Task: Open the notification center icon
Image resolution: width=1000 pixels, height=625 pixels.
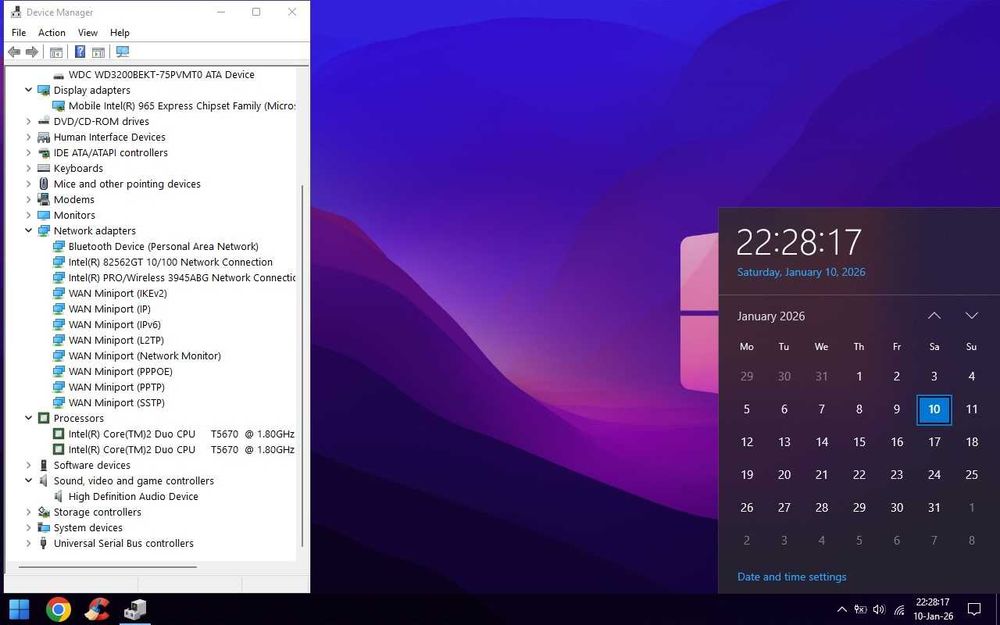Action: (974, 609)
